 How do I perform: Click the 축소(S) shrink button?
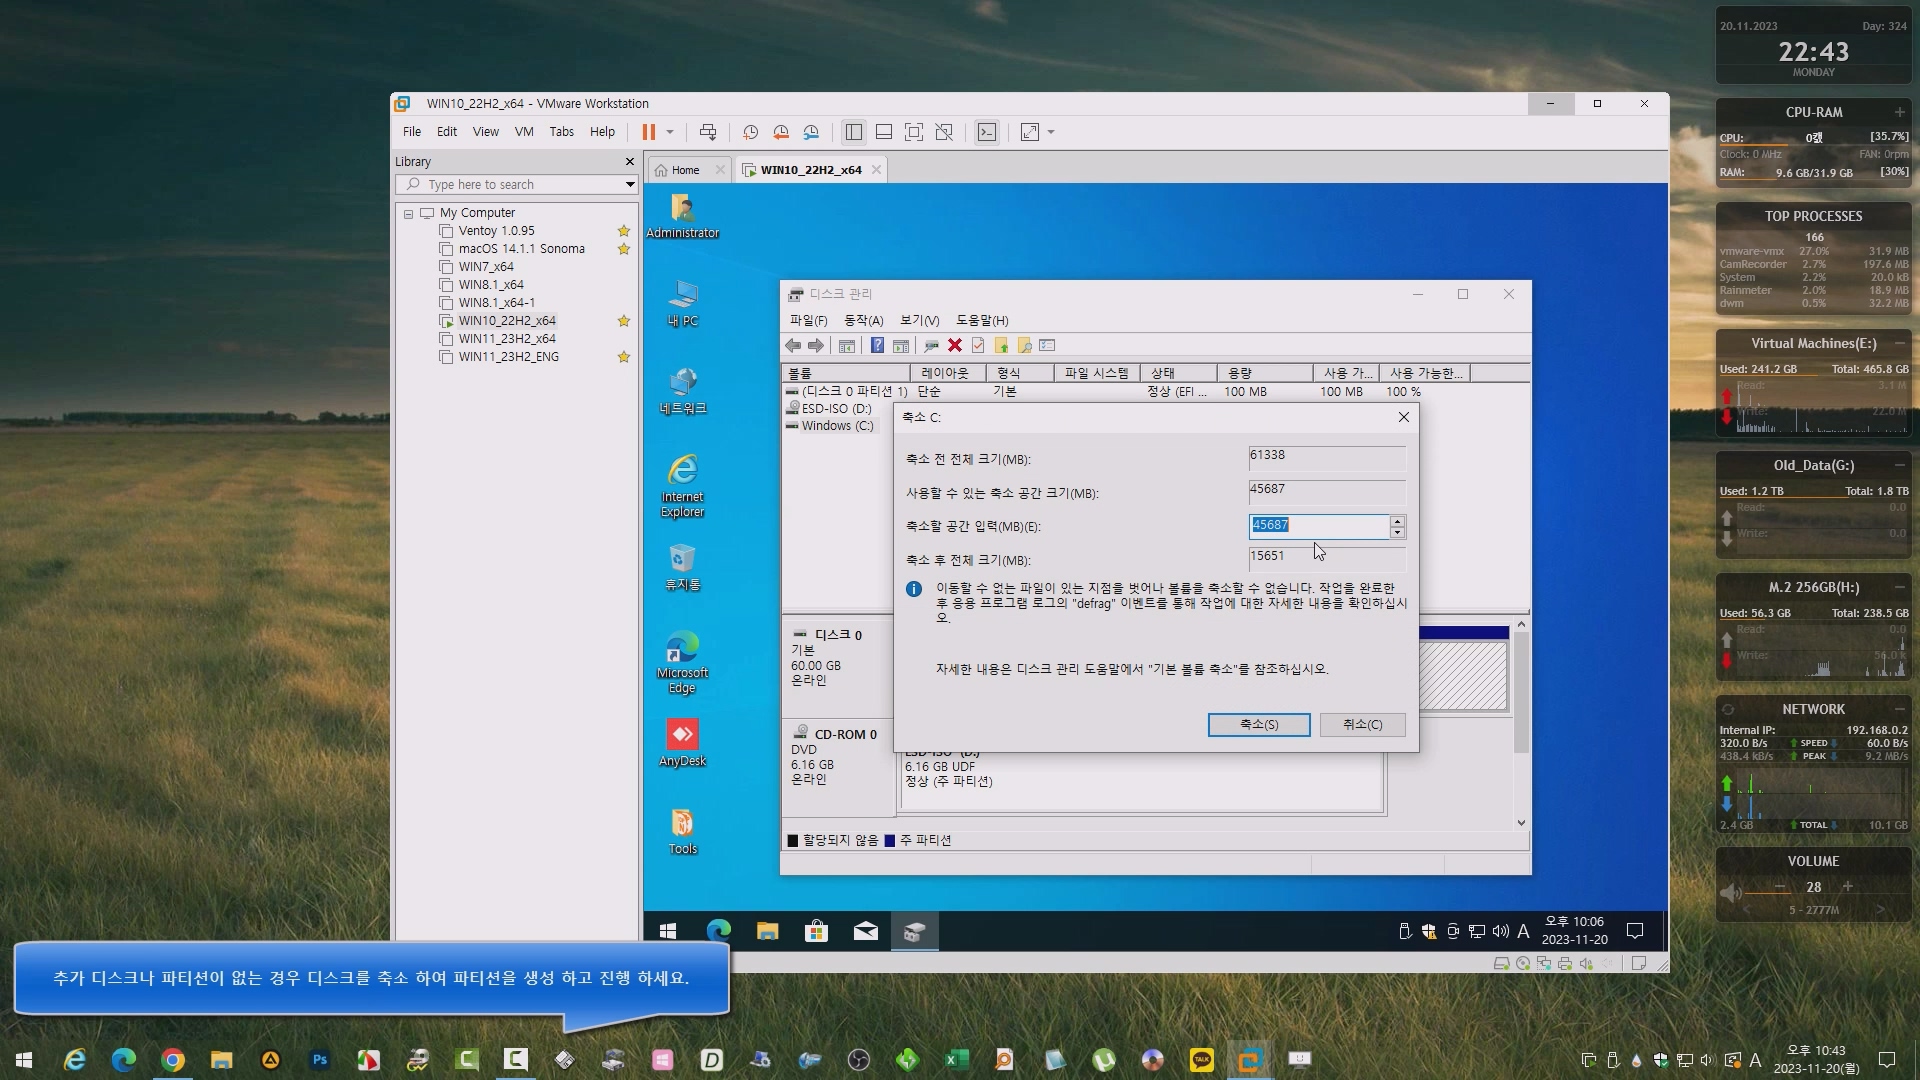click(1259, 724)
